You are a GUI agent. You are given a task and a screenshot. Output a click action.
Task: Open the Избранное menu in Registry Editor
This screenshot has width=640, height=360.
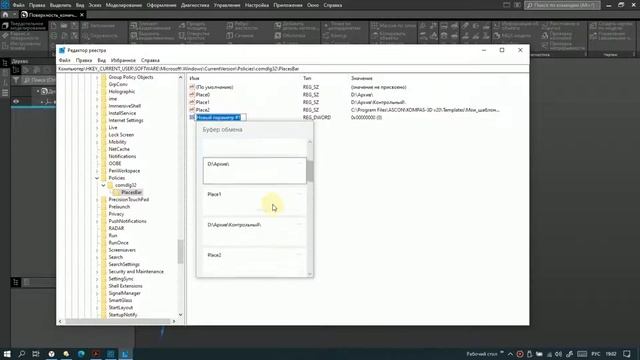coord(123,60)
